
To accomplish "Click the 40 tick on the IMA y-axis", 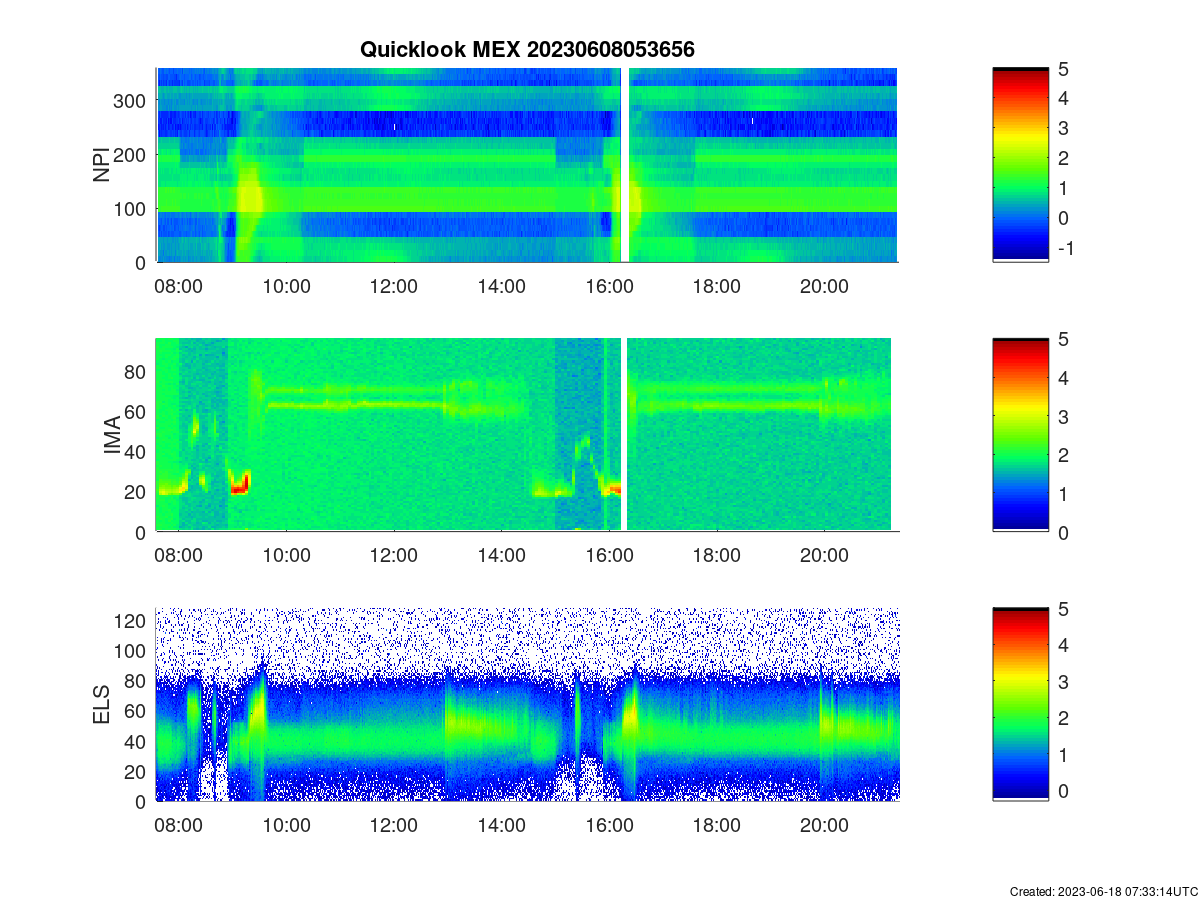I will tap(136, 452).
